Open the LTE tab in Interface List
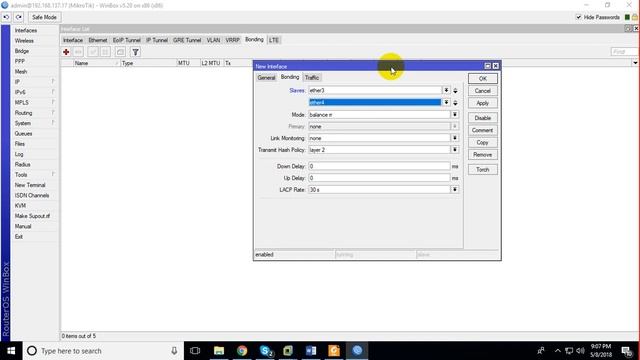The image size is (640, 360). point(274,40)
